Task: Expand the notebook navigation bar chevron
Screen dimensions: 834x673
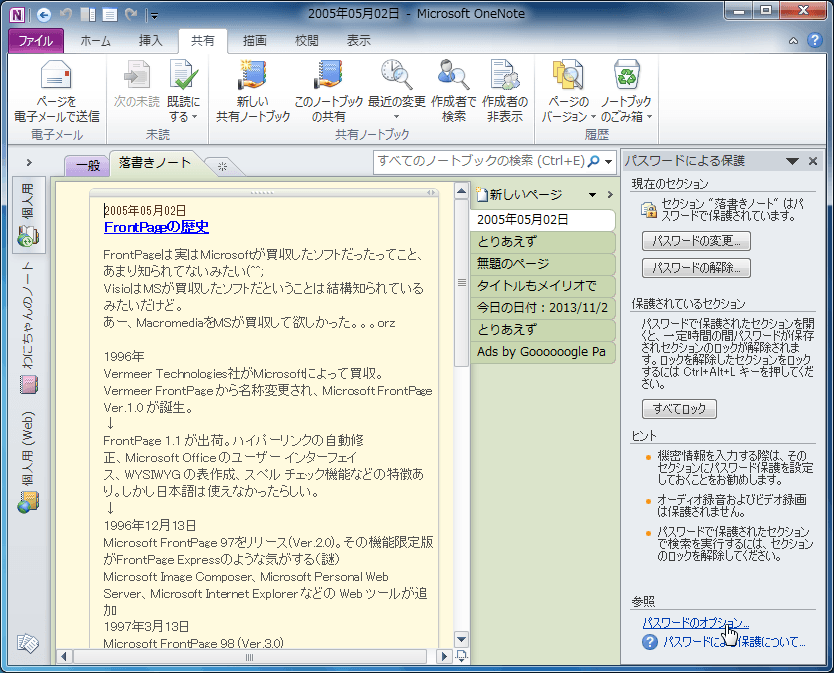Action: (29, 163)
